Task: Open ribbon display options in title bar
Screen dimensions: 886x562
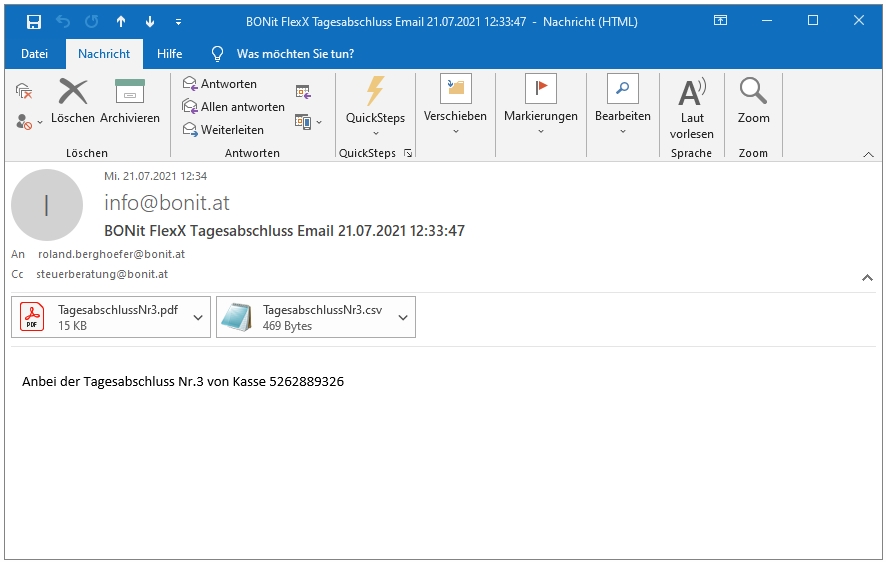Action: click(720, 21)
